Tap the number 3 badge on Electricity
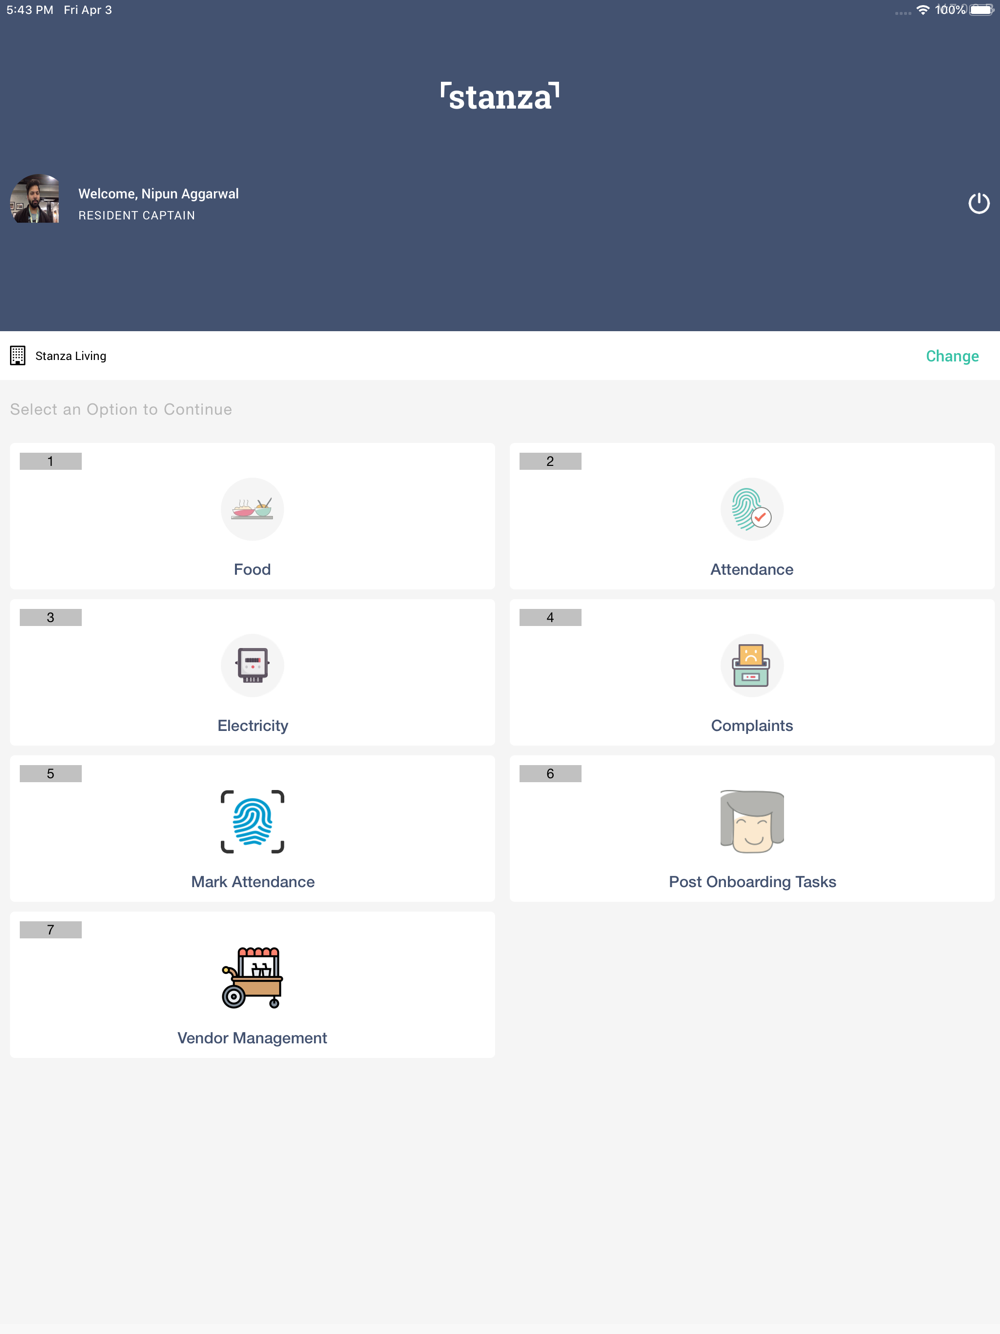Image resolution: width=1000 pixels, height=1334 pixels. pyautogui.click(x=51, y=617)
